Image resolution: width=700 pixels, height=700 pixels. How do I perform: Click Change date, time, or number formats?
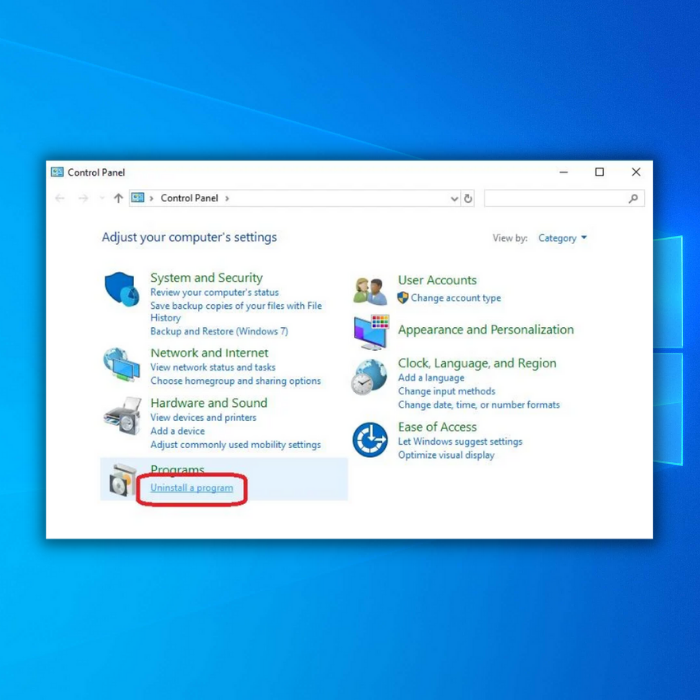pos(479,405)
